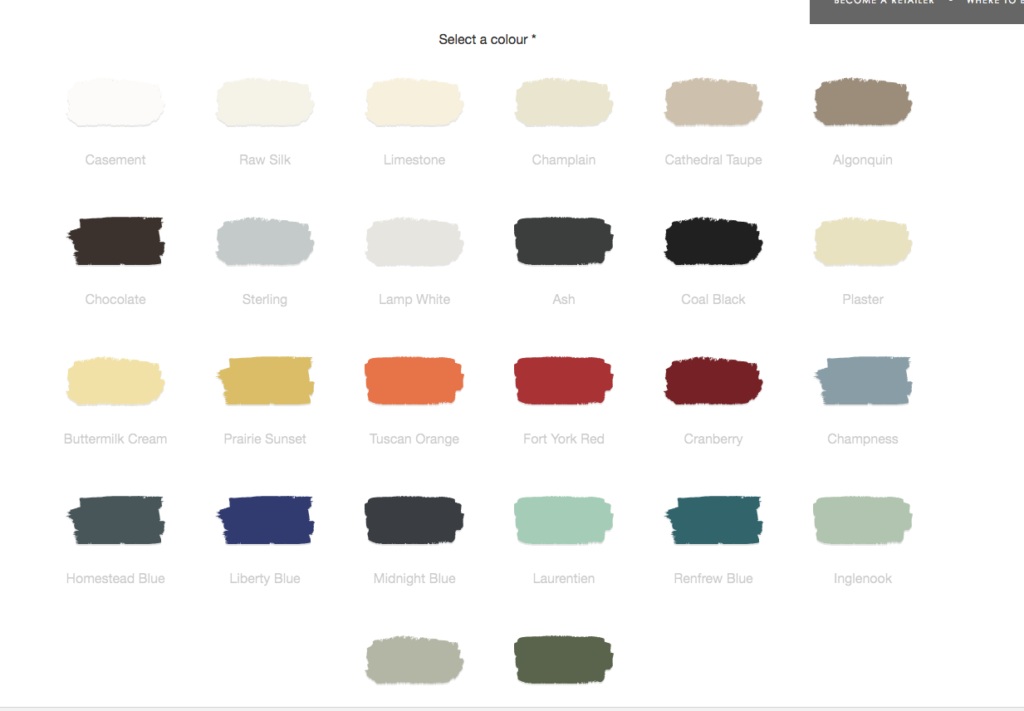Click the "Inglenook" label text
This screenshot has width=1024, height=711.
click(x=863, y=578)
